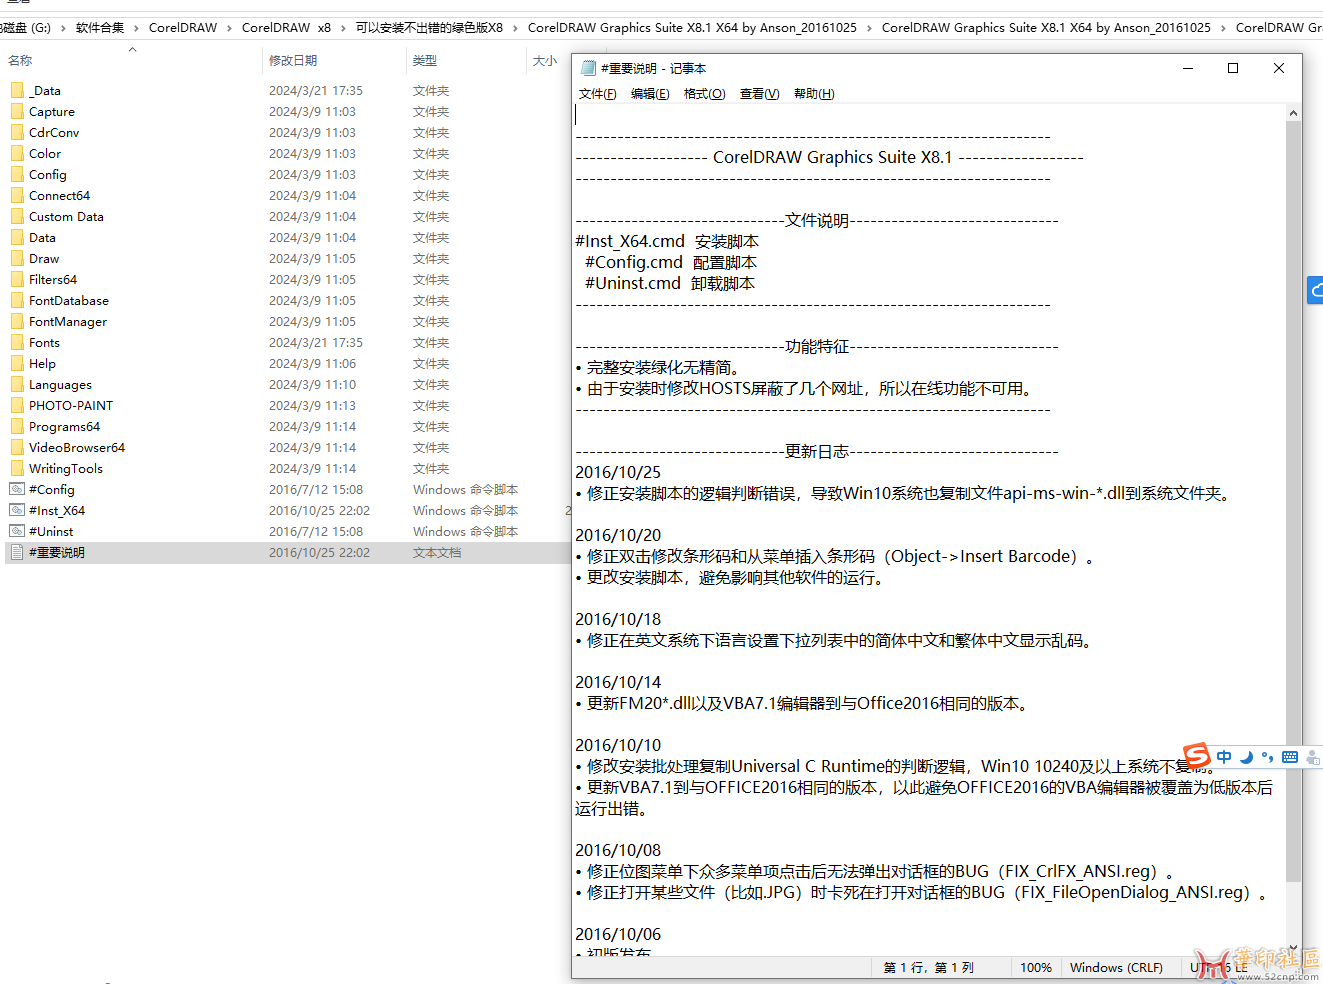Select the WritingTools folder icon
The width and height of the screenshot is (1323, 984).
coord(17,468)
